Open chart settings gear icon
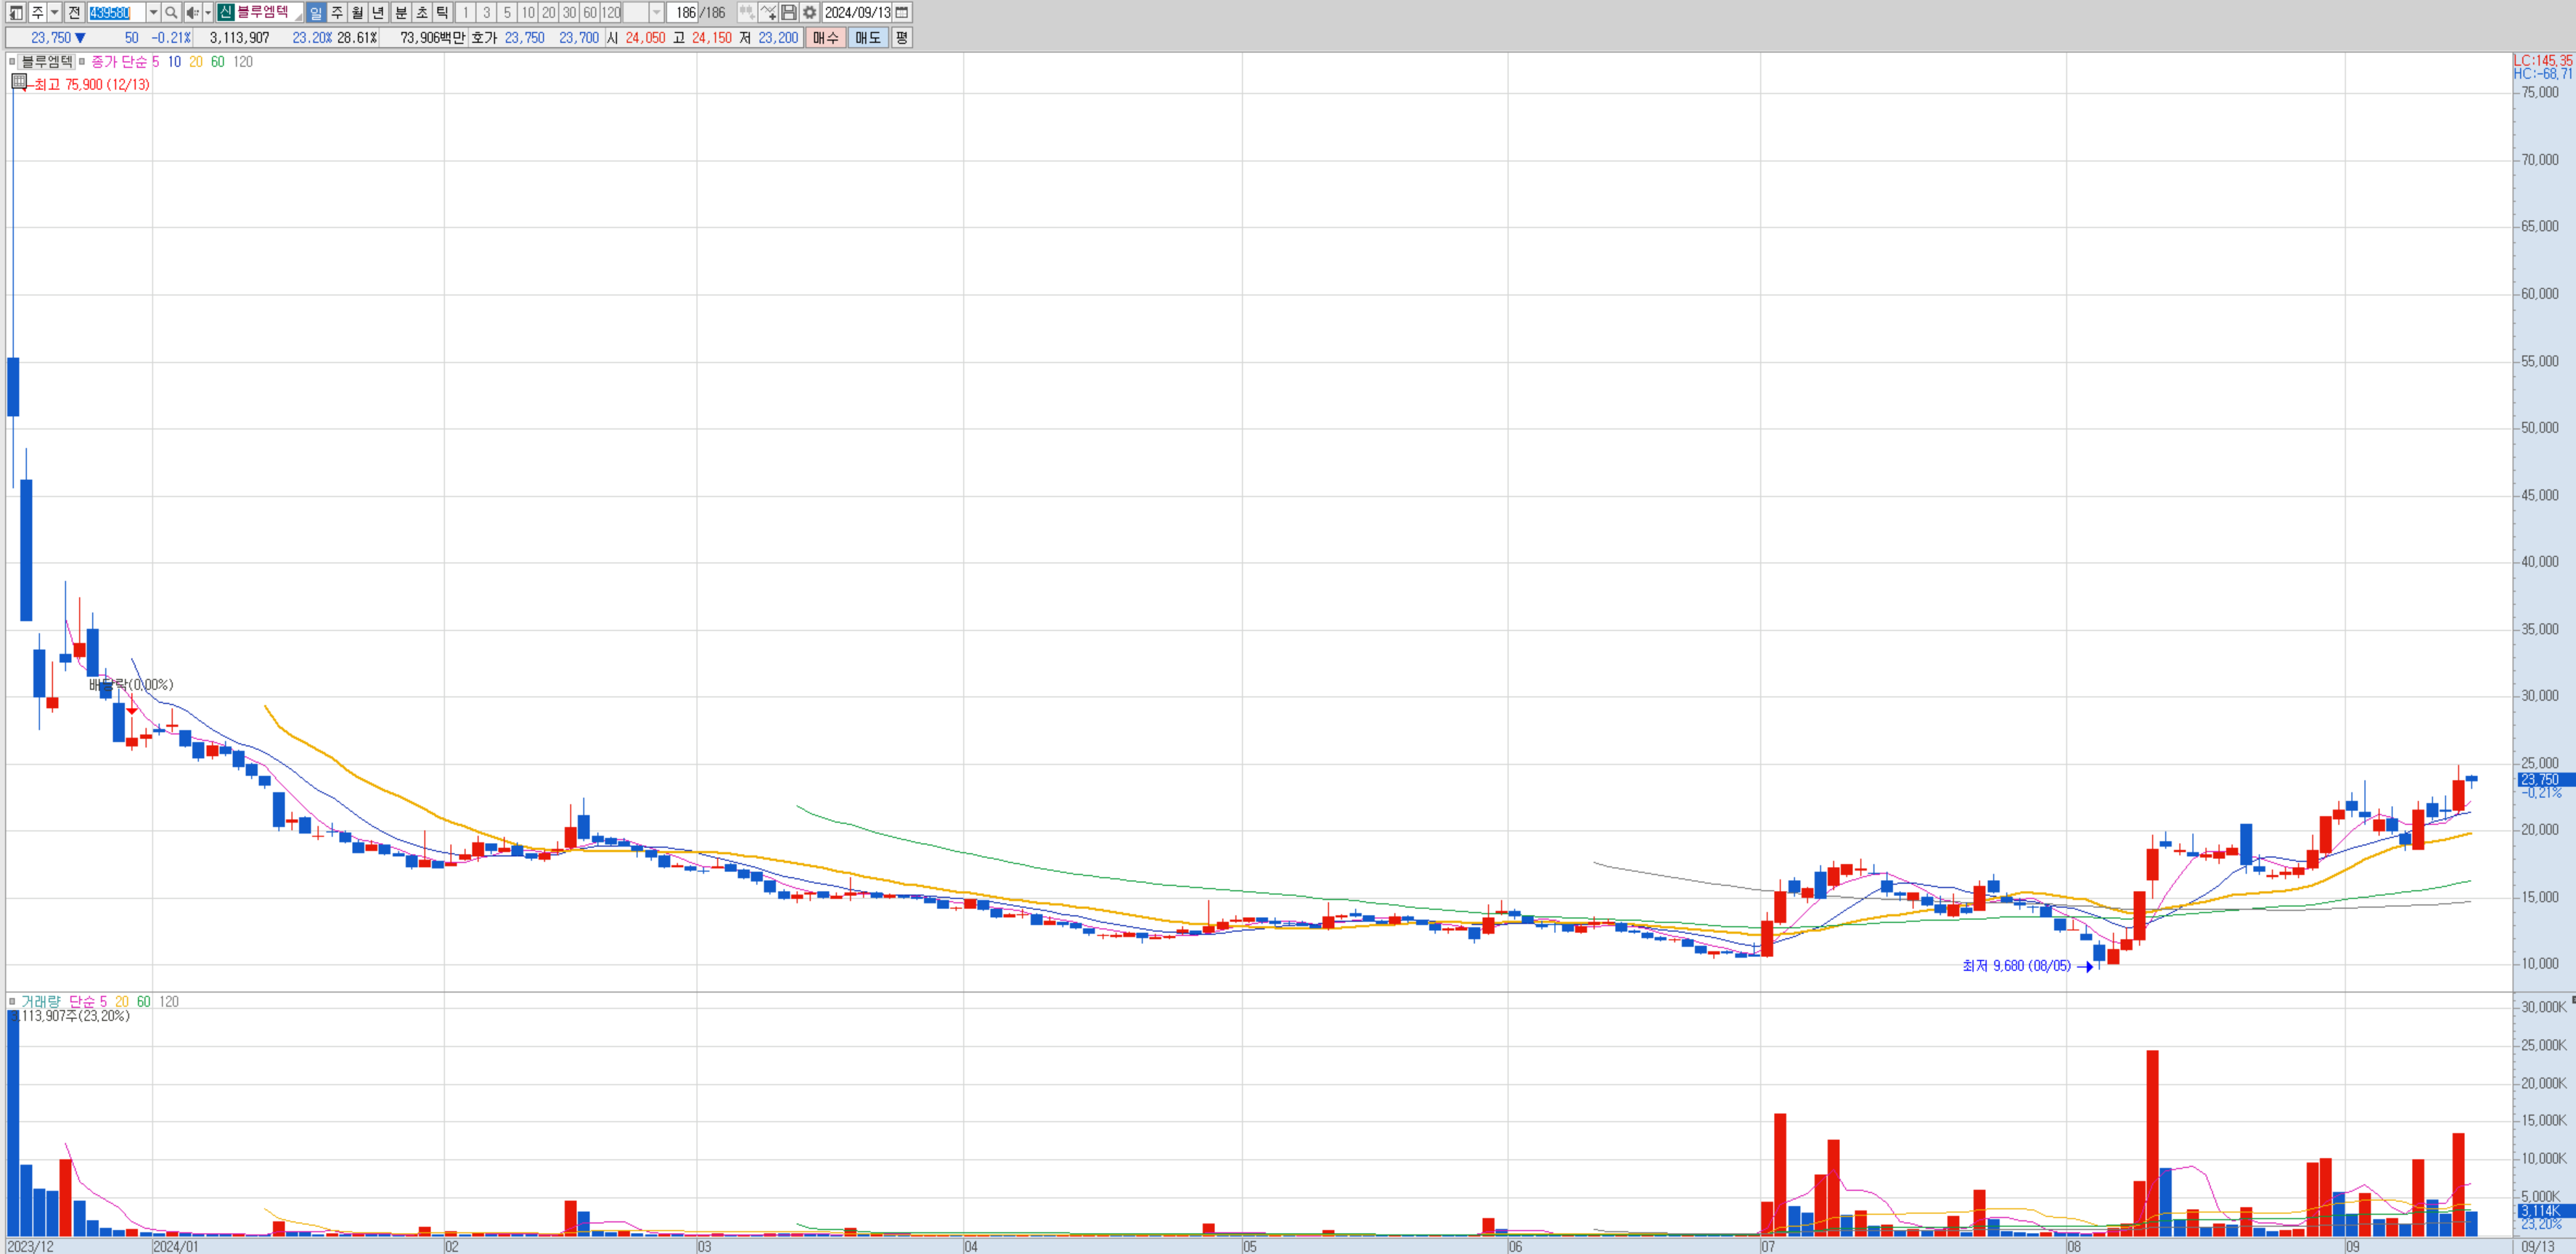The image size is (2576, 1254). (809, 12)
